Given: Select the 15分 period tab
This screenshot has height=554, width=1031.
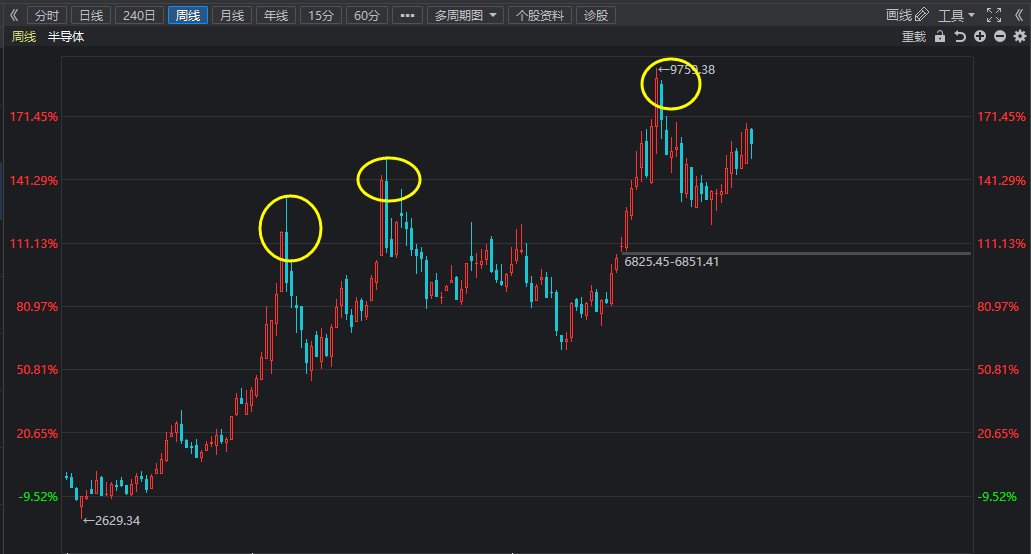Looking at the screenshot, I should [321, 15].
